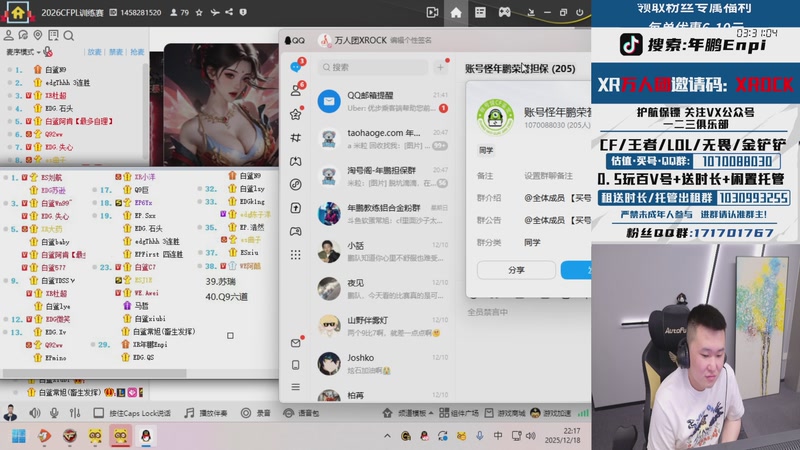Click 播放伴奏 music button
This screenshot has height=450, width=800.
(206, 413)
